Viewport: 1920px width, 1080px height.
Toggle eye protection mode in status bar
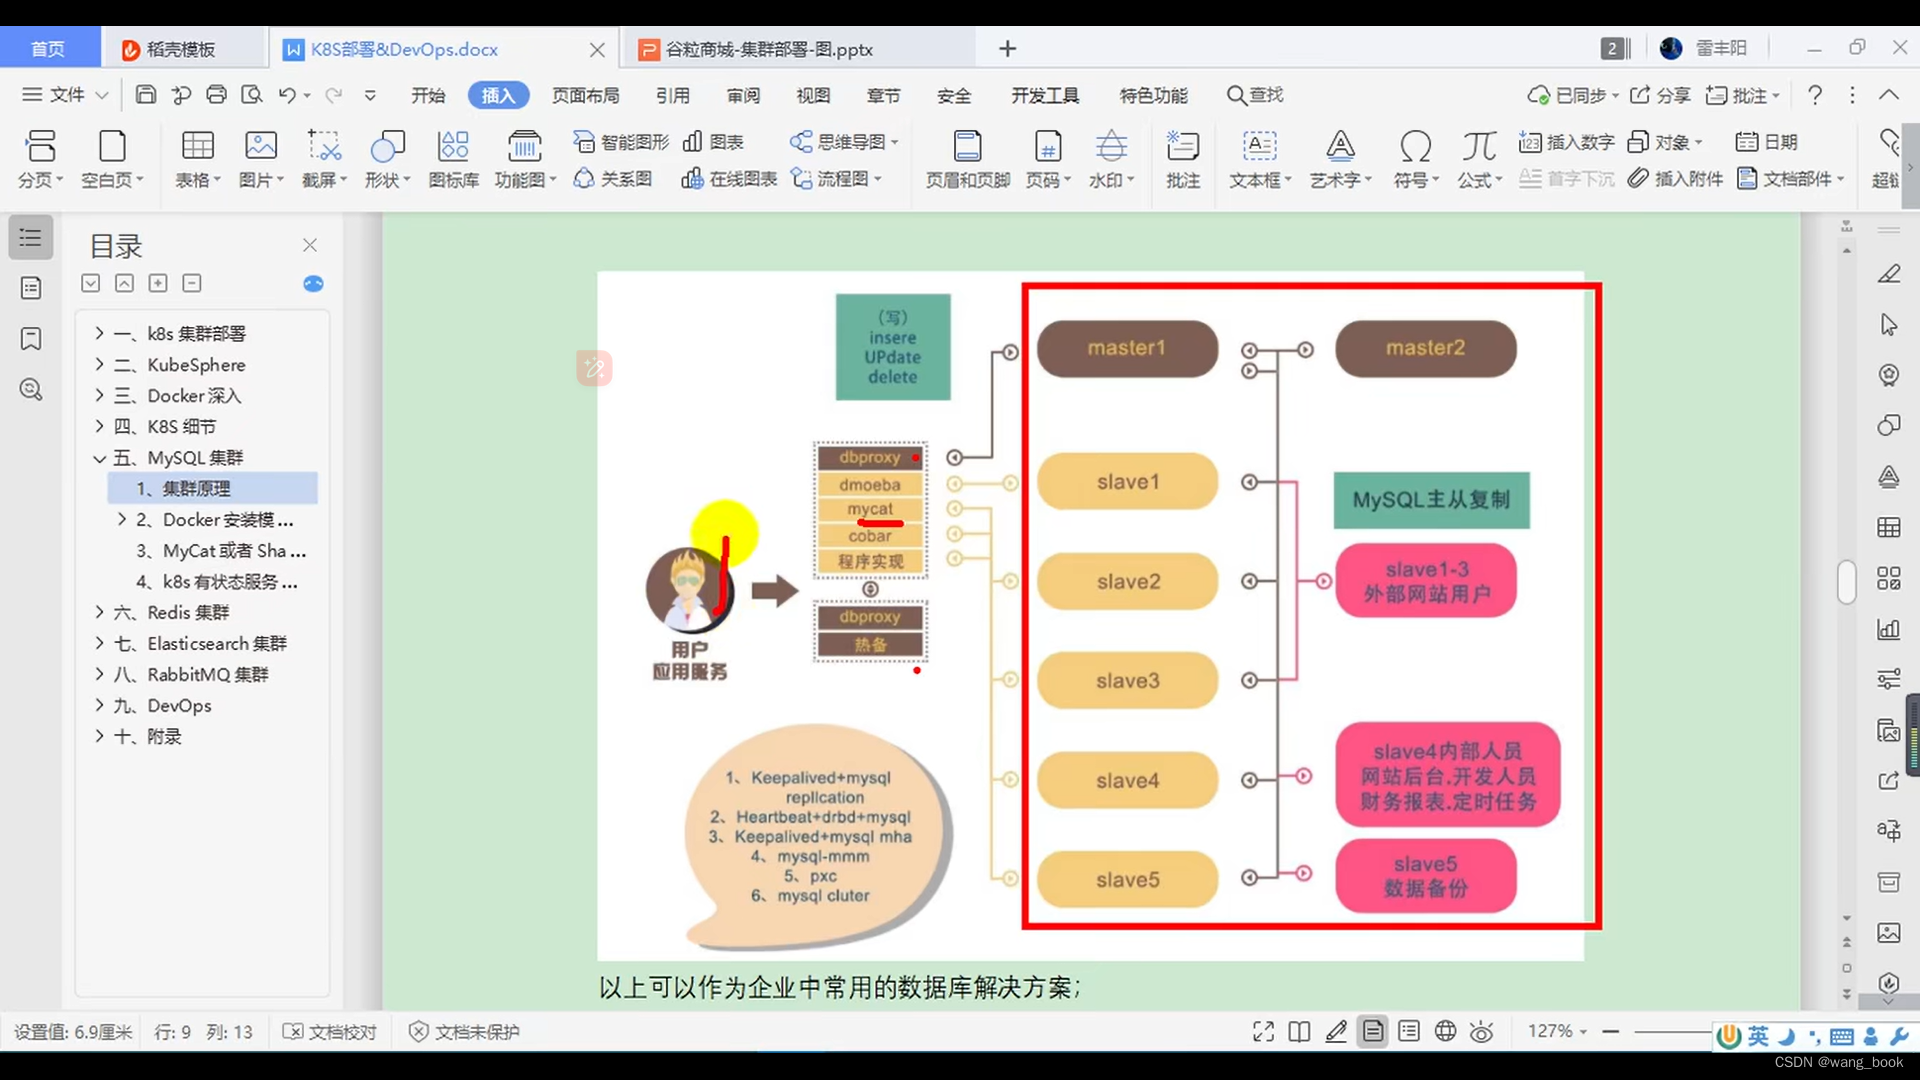(x=1481, y=1031)
